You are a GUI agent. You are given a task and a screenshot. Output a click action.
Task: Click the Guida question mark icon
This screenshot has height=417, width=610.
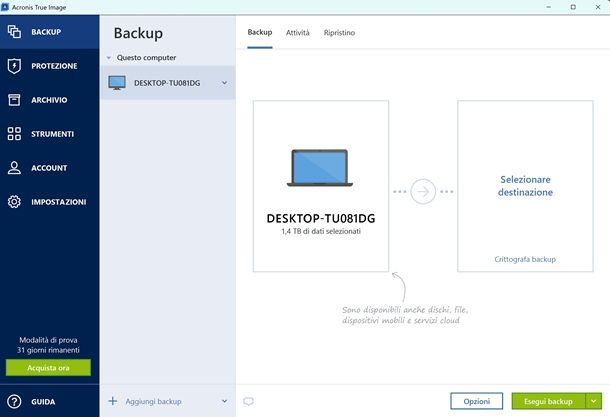(14, 401)
